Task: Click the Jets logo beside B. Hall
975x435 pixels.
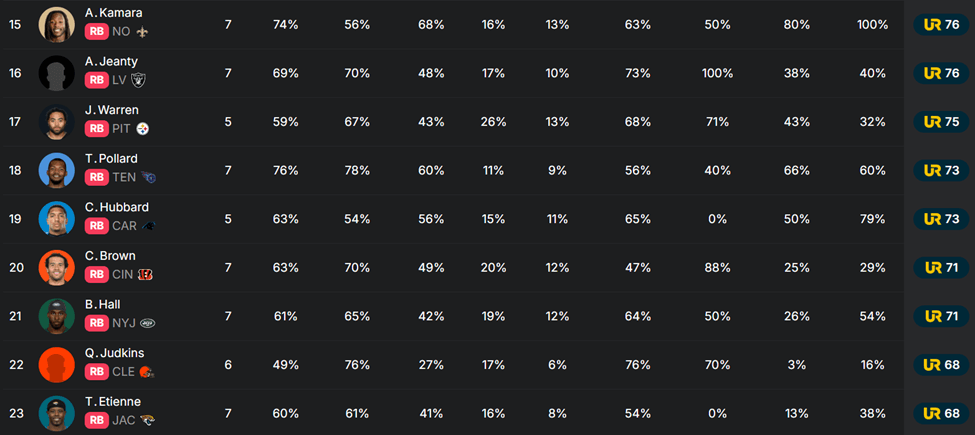Action: (147, 323)
